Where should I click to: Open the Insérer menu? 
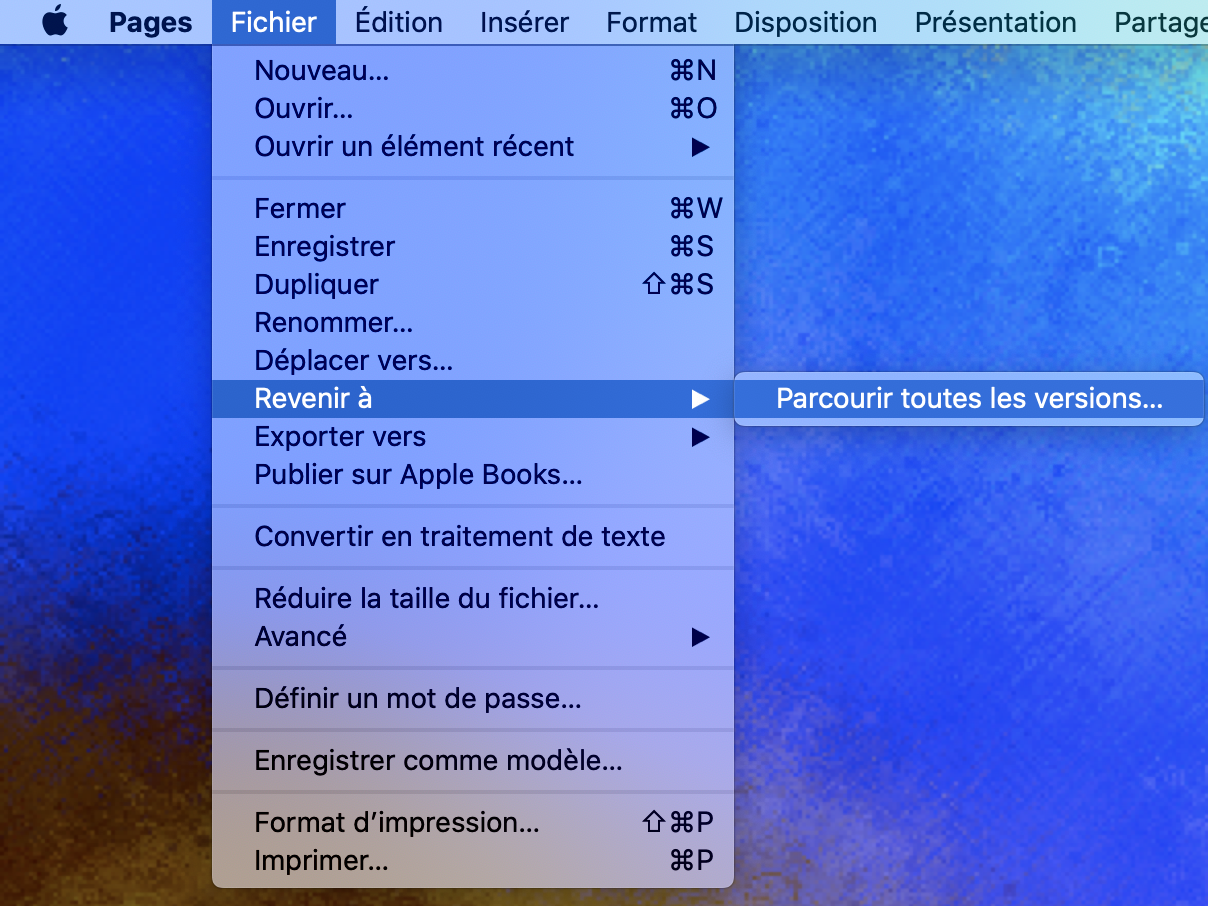pyautogui.click(x=524, y=22)
